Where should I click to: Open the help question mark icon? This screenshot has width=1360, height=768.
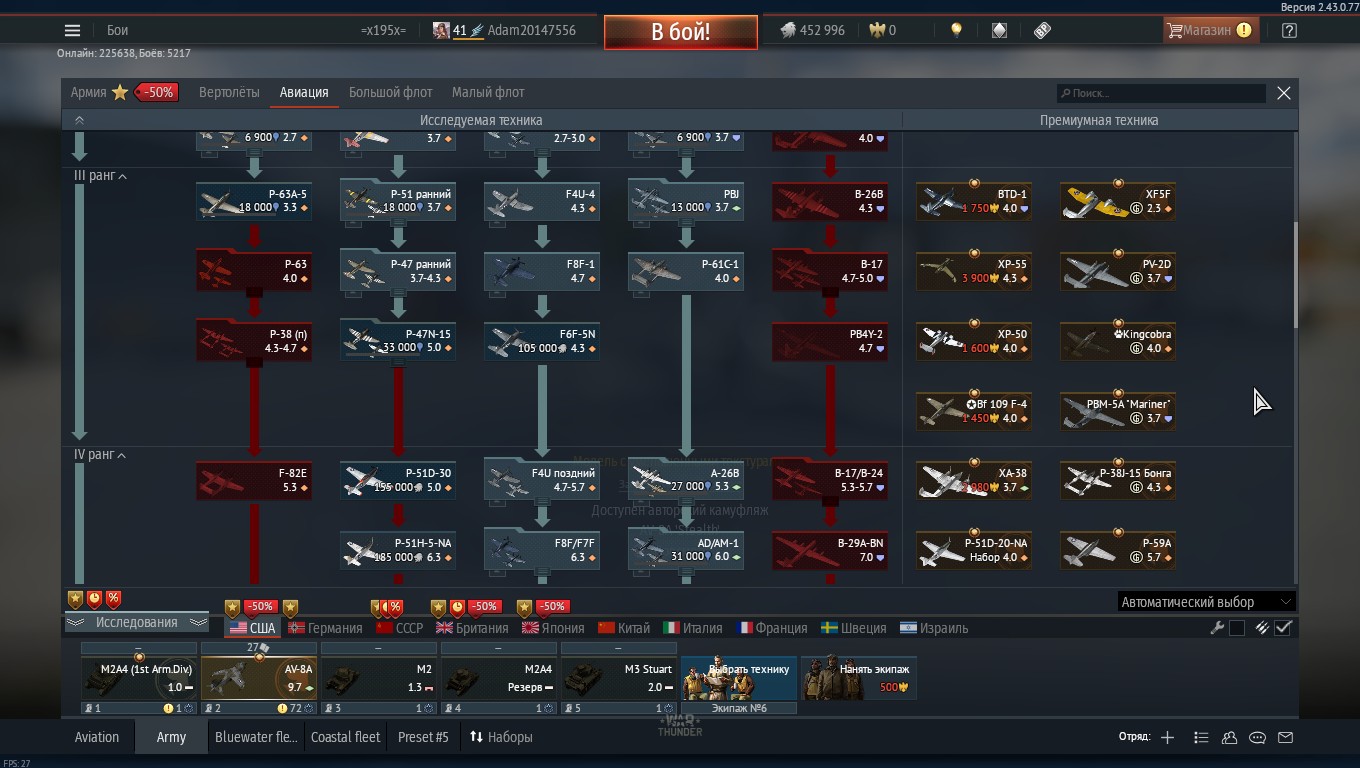[1289, 31]
